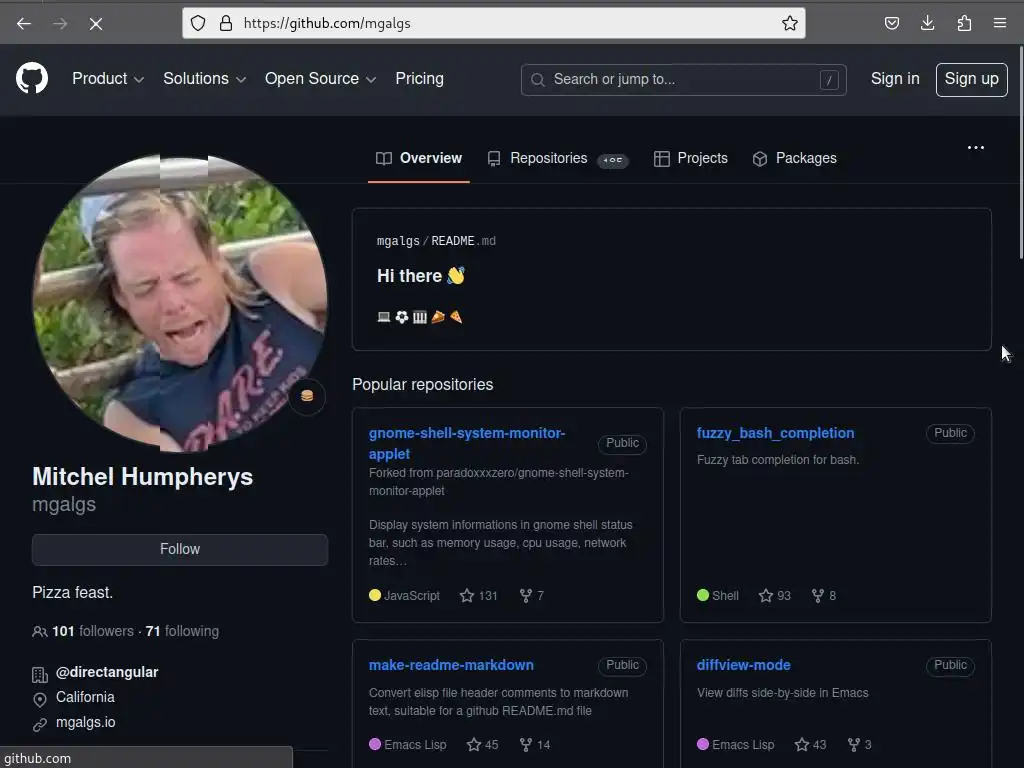
Task: Open fuzzy_bash_completion repository
Action: click(775, 433)
